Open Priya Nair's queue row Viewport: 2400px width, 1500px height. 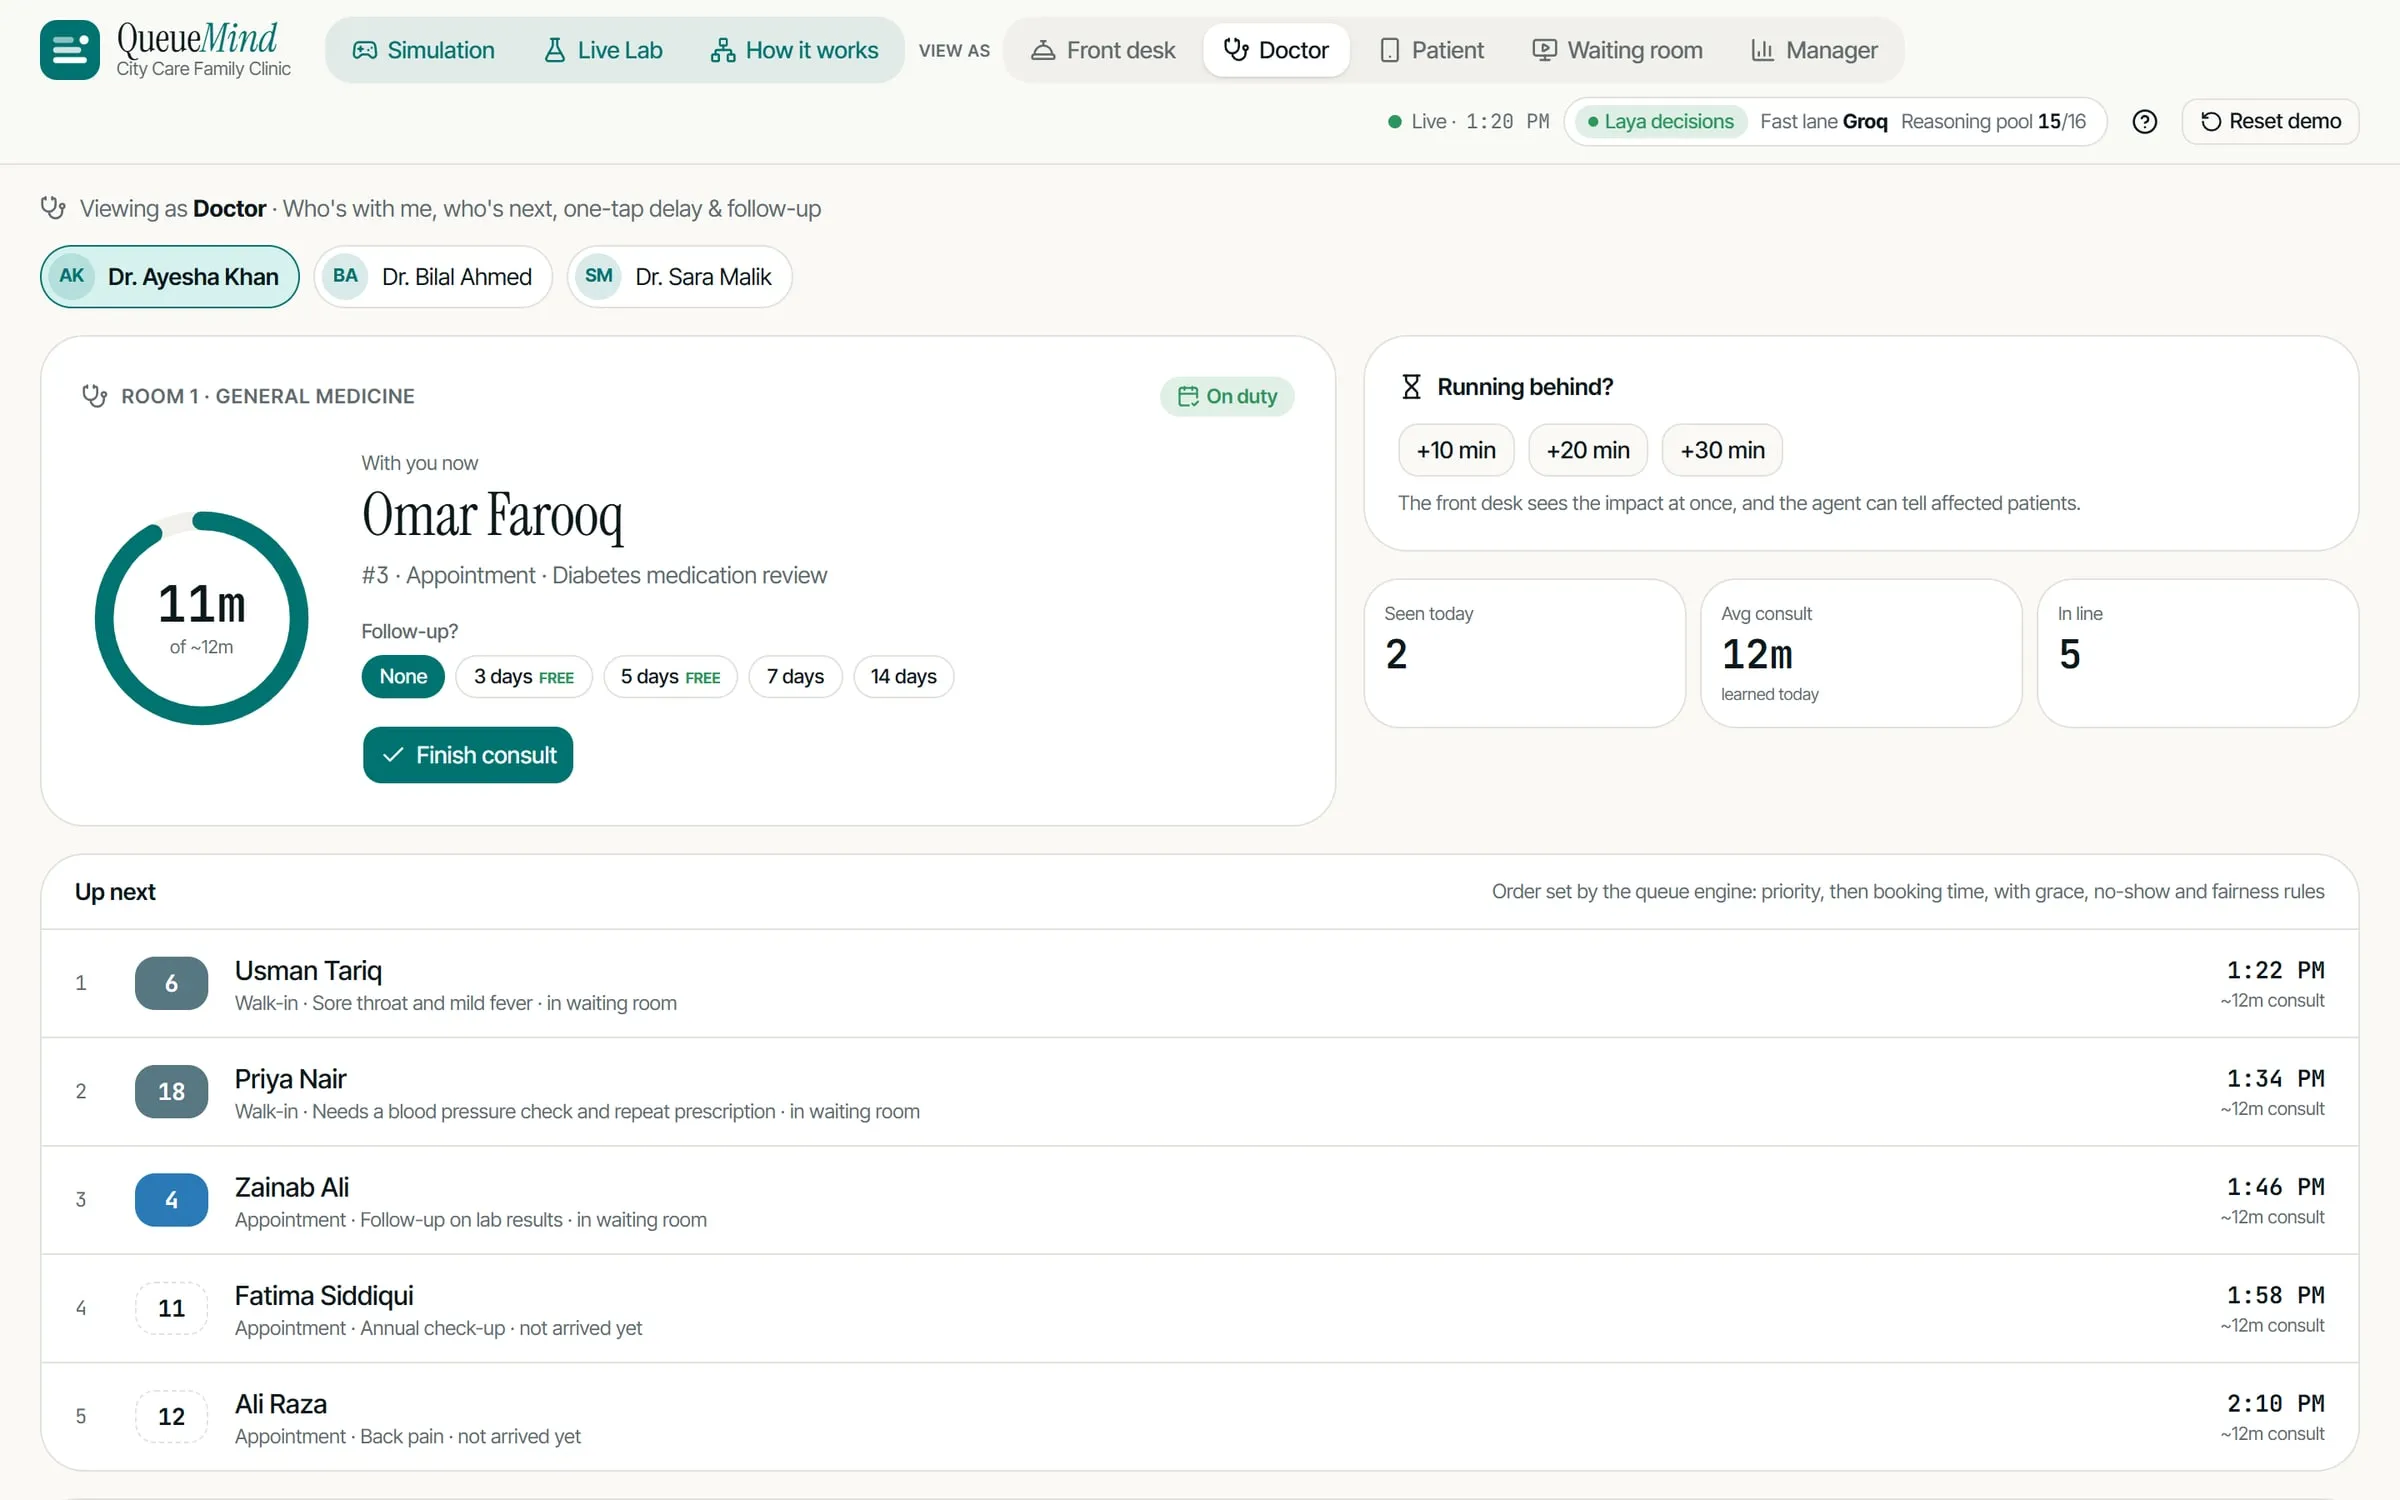click(x=1200, y=1092)
